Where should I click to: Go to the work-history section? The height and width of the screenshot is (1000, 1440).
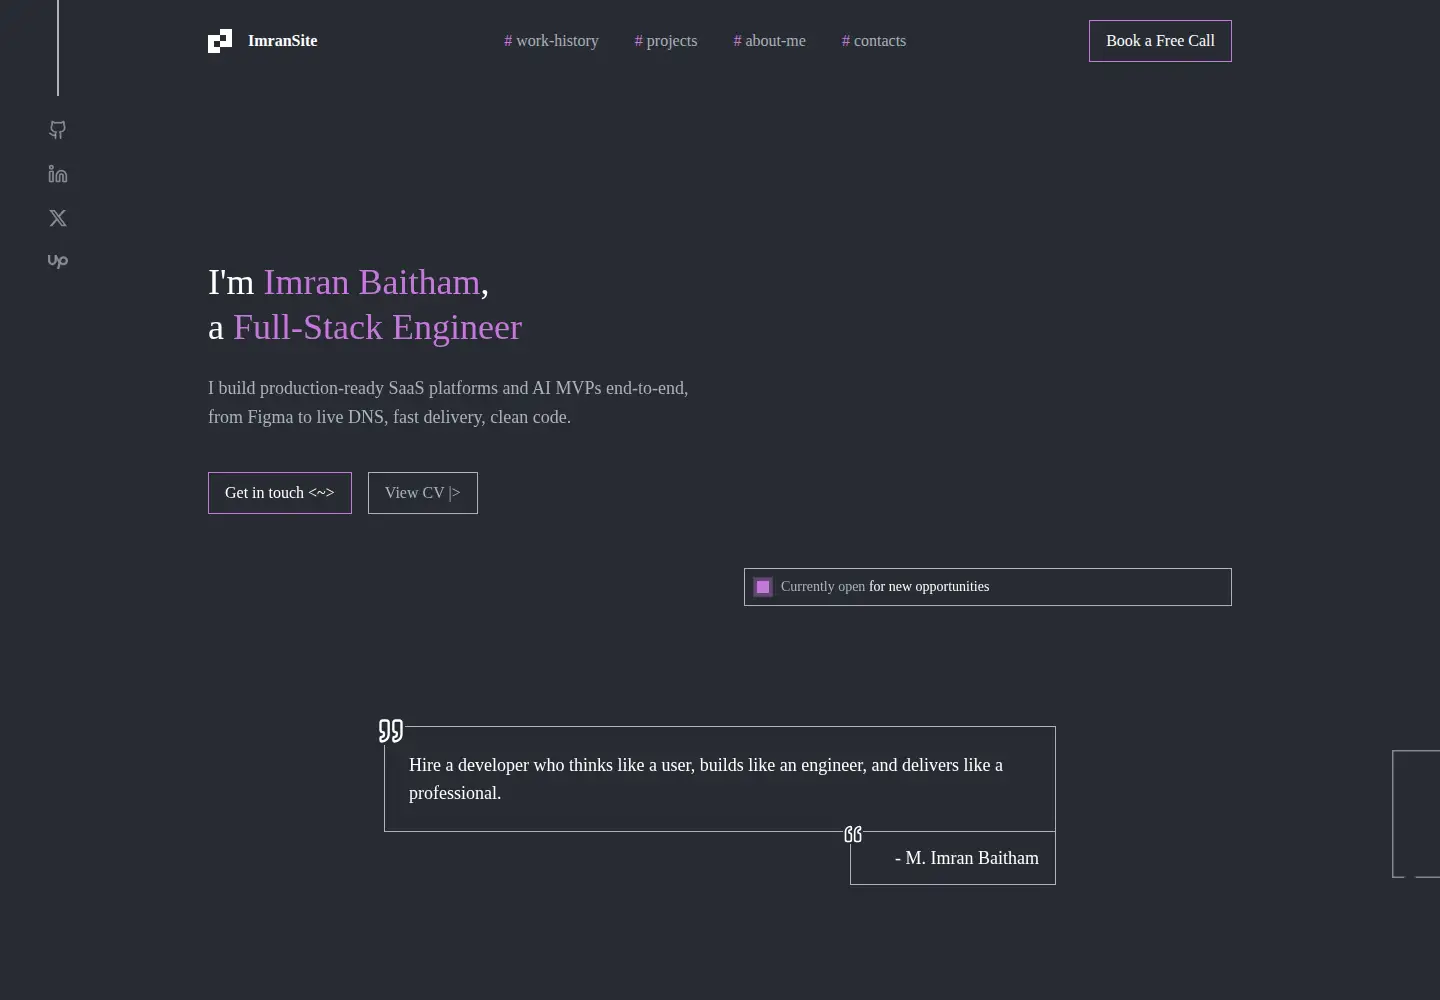coord(551,41)
